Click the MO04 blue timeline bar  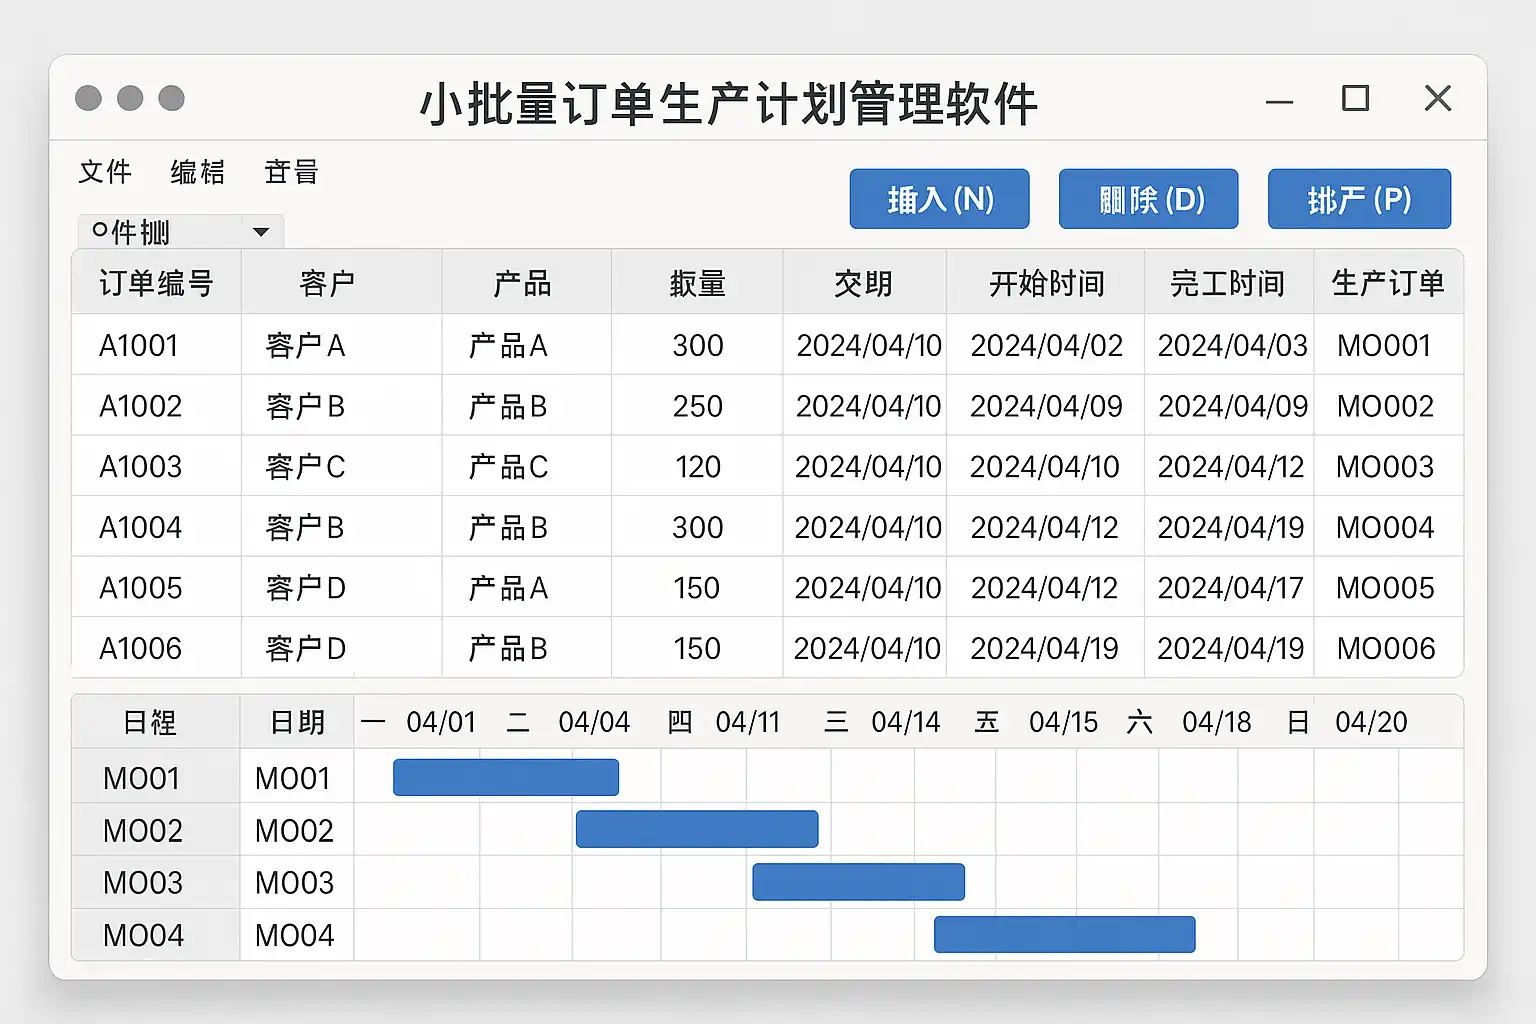1064,934
